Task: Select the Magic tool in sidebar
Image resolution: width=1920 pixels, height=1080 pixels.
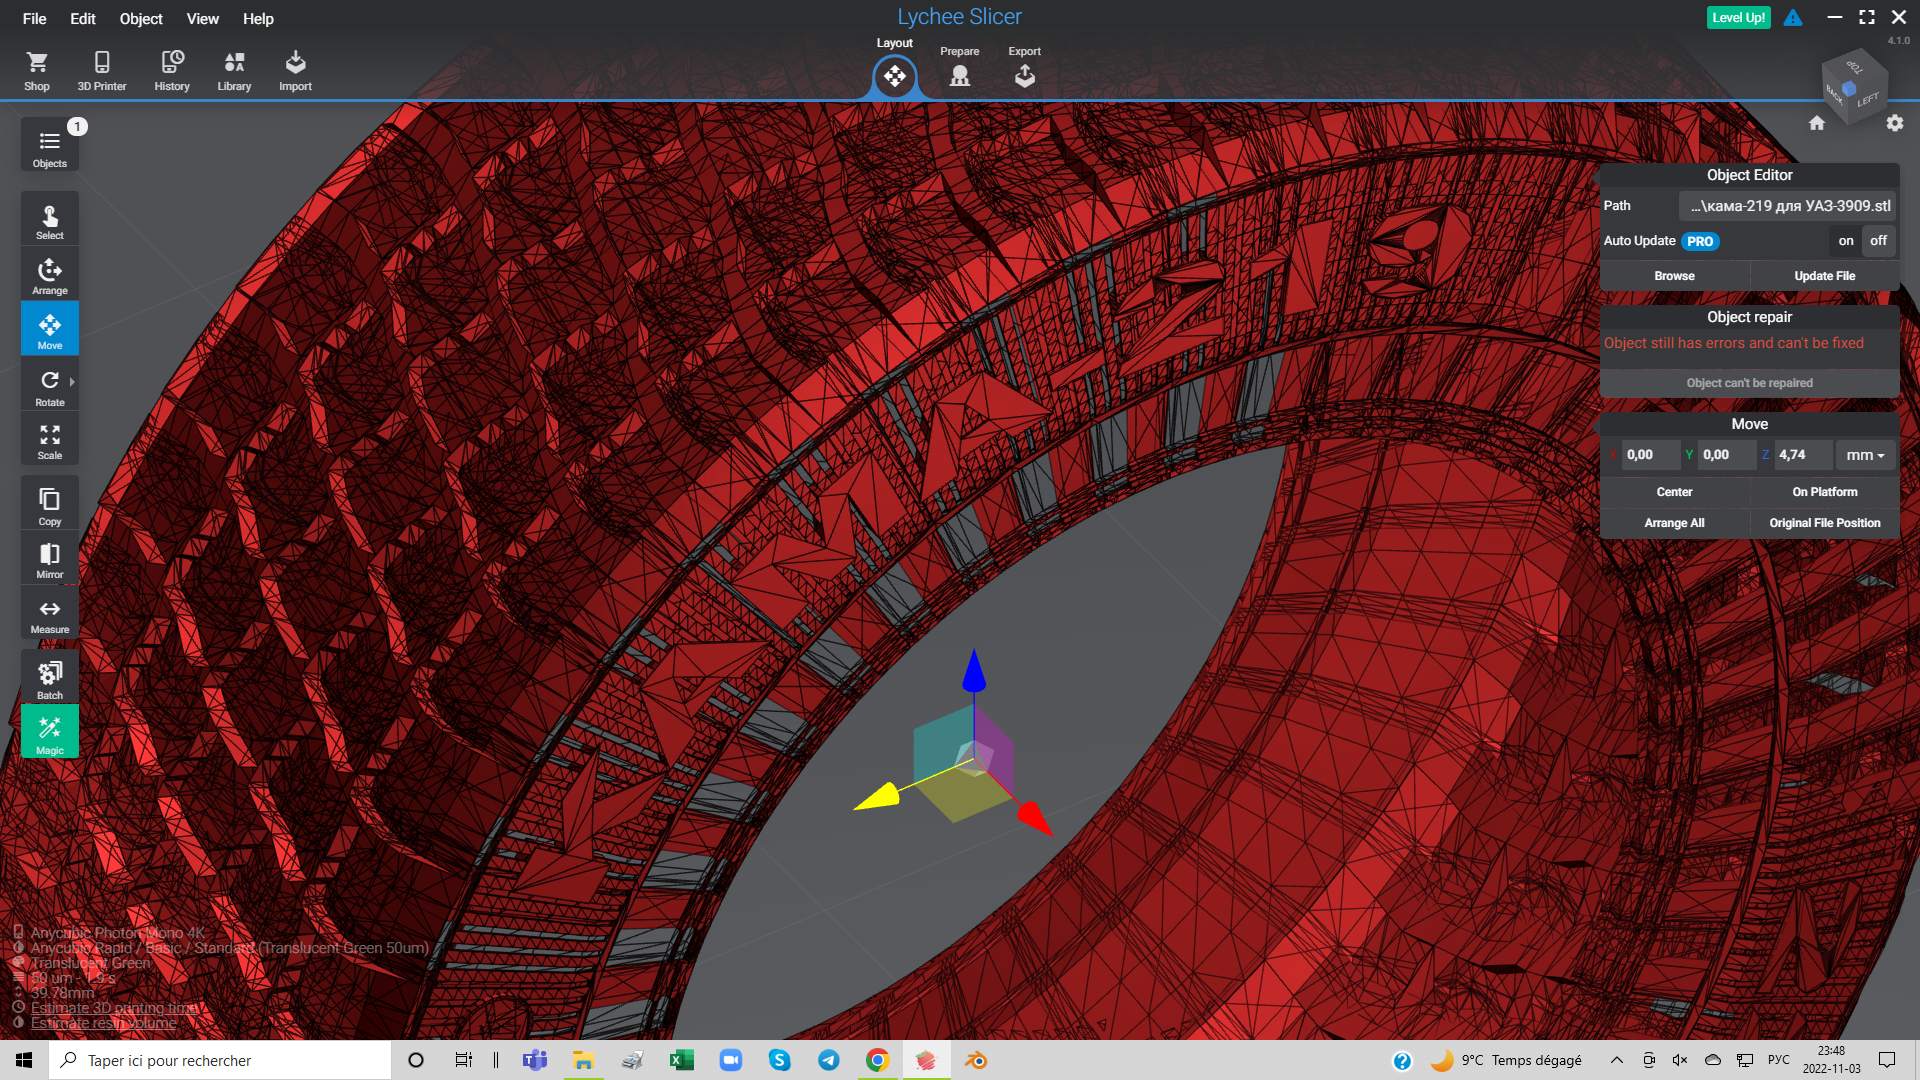Action: (49, 732)
